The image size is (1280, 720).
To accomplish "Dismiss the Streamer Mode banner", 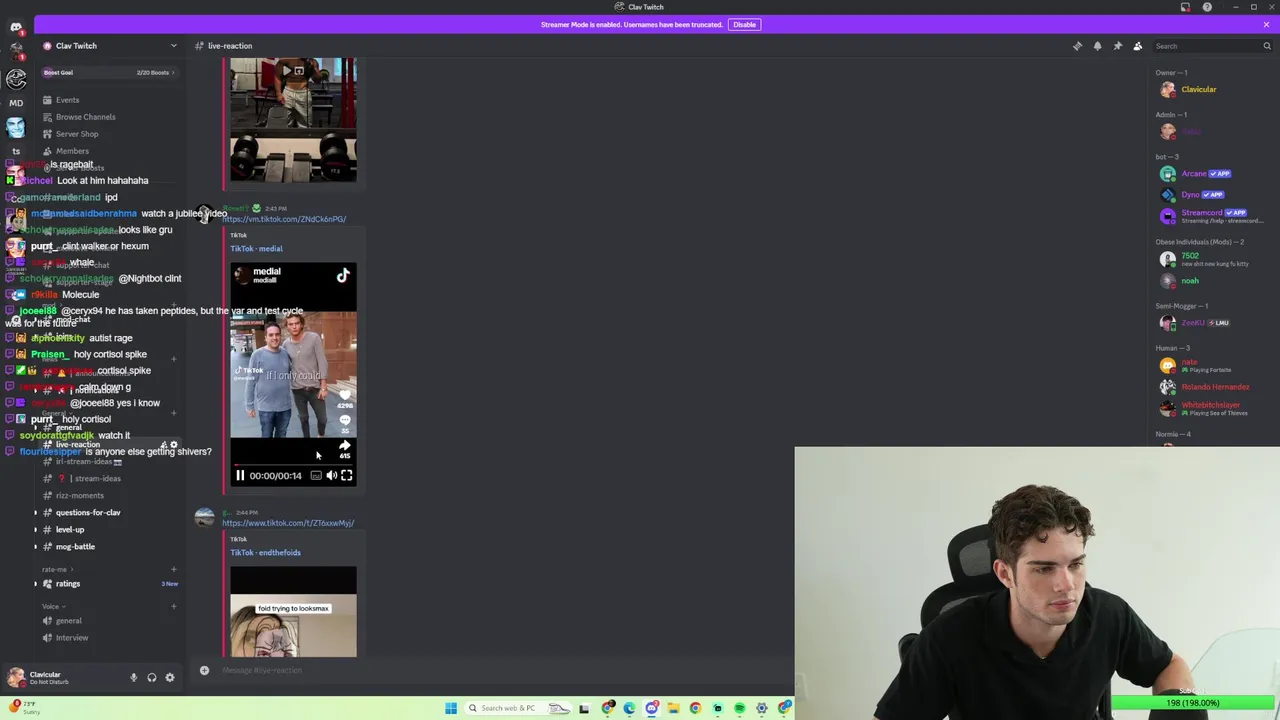I will (x=1266, y=24).
